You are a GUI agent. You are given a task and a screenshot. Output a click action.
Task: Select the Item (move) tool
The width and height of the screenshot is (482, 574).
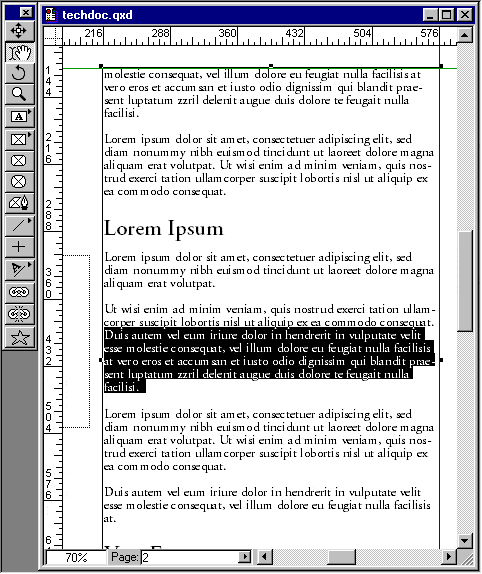point(19,31)
